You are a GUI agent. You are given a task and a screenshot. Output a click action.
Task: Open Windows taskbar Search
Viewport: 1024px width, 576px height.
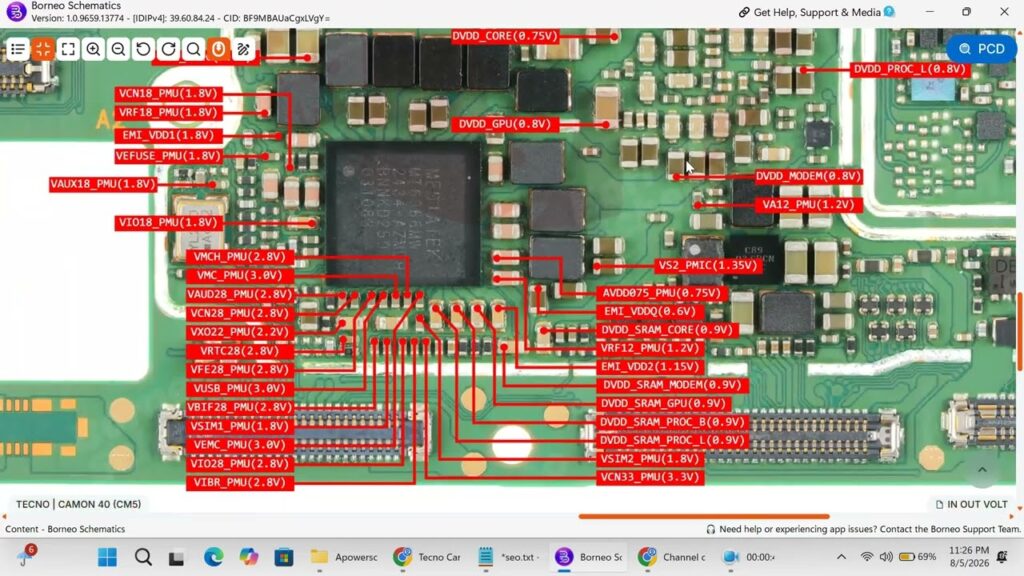pyautogui.click(x=143, y=557)
